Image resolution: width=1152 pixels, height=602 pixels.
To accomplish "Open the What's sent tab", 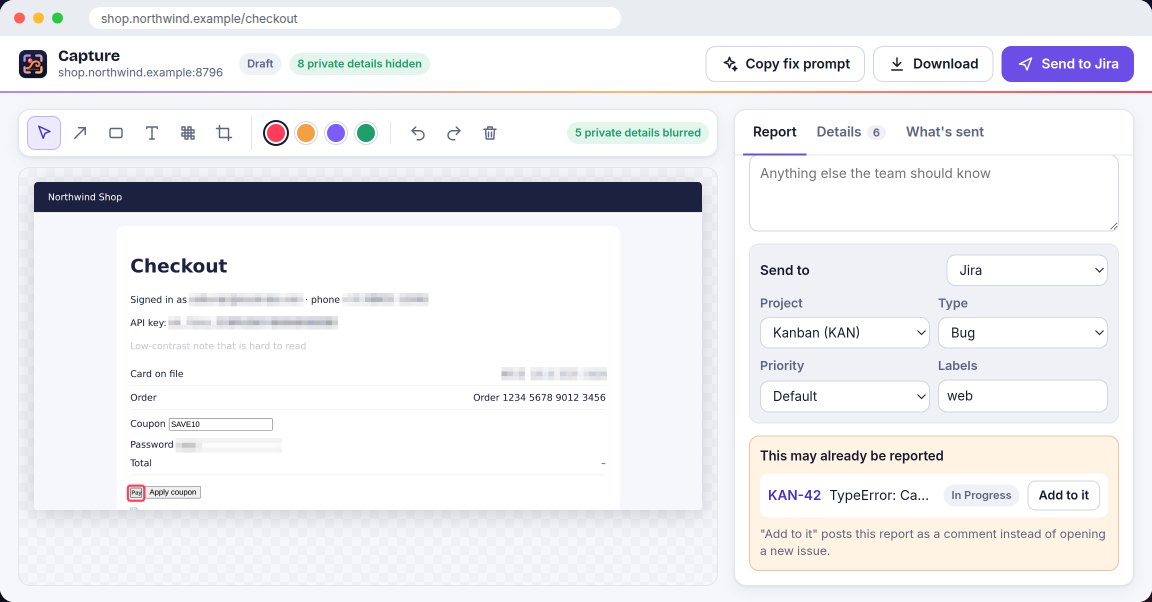I will pos(944,132).
